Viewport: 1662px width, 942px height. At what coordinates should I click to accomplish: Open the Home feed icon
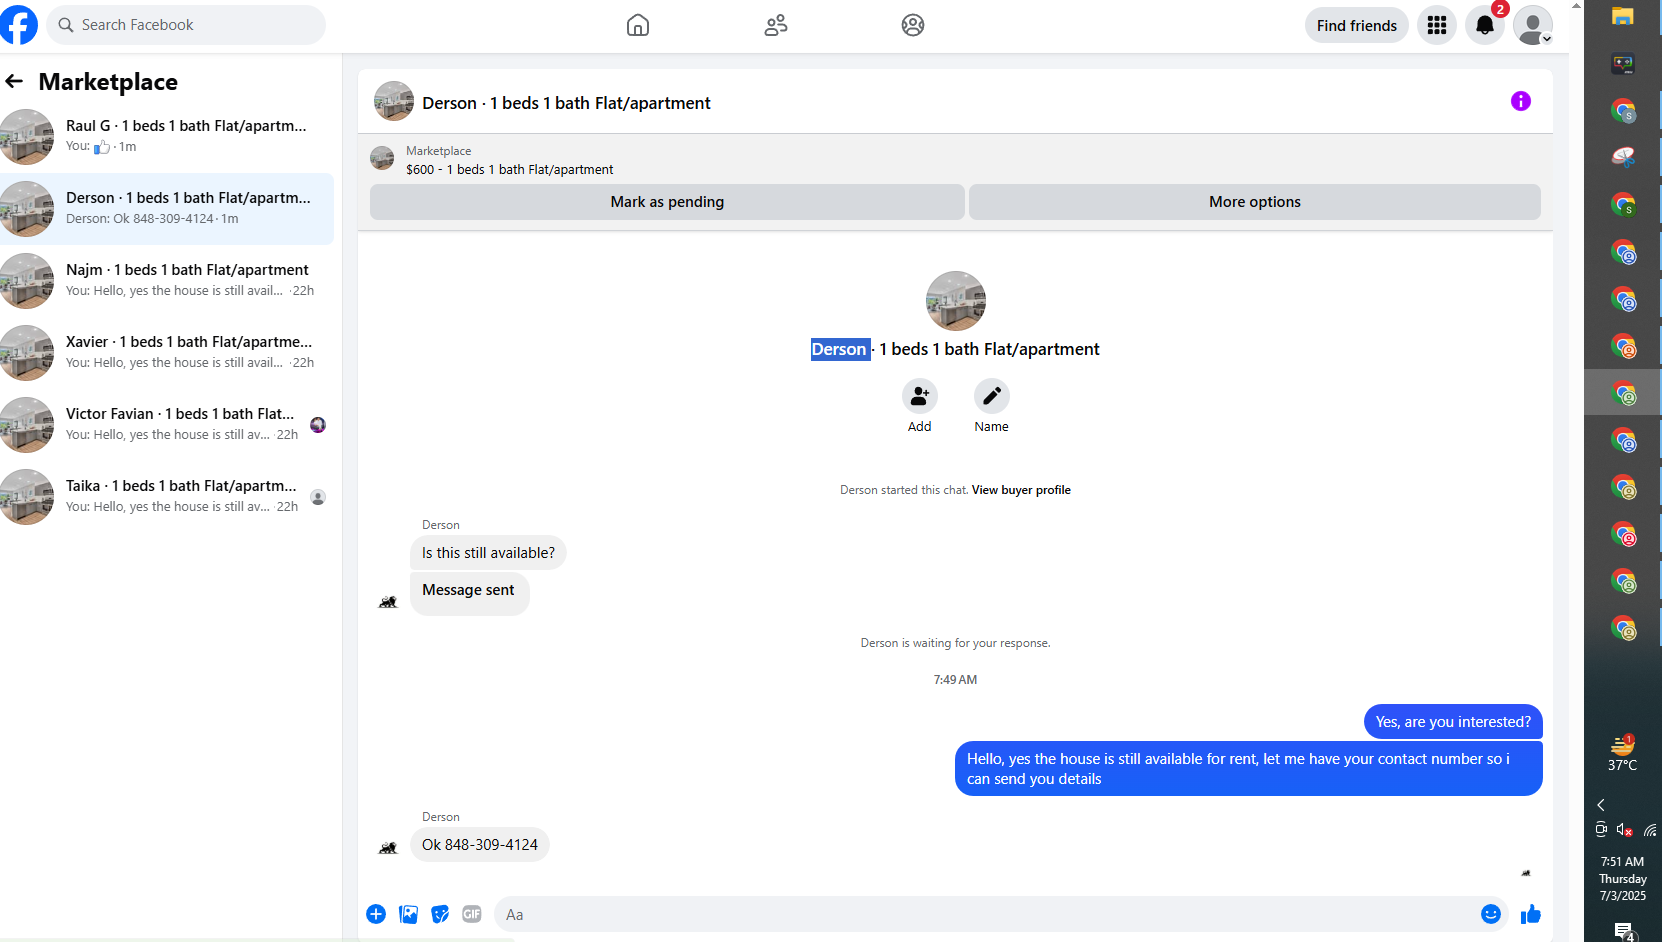click(638, 25)
